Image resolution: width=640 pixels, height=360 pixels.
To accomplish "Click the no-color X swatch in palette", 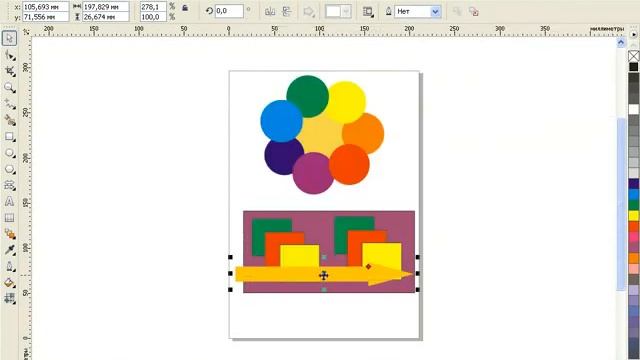I will click(633, 56).
